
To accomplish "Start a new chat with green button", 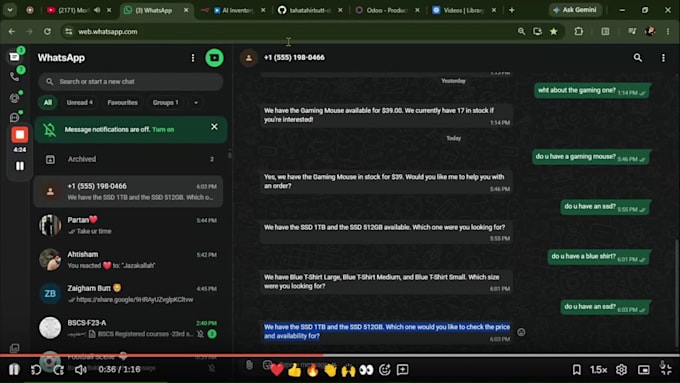I will point(214,58).
